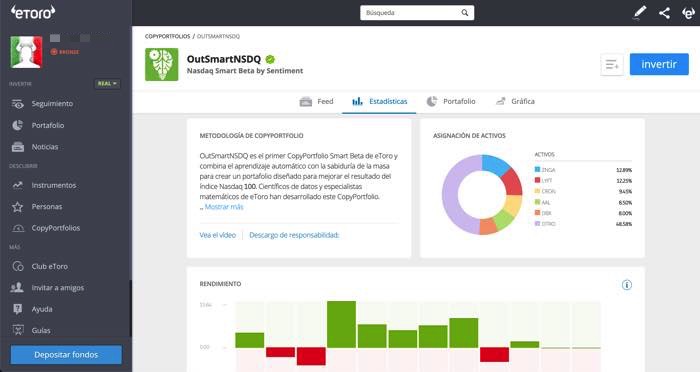Click the pencil write-post icon
This screenshot has height=372, width=700.
coord(640,13)
